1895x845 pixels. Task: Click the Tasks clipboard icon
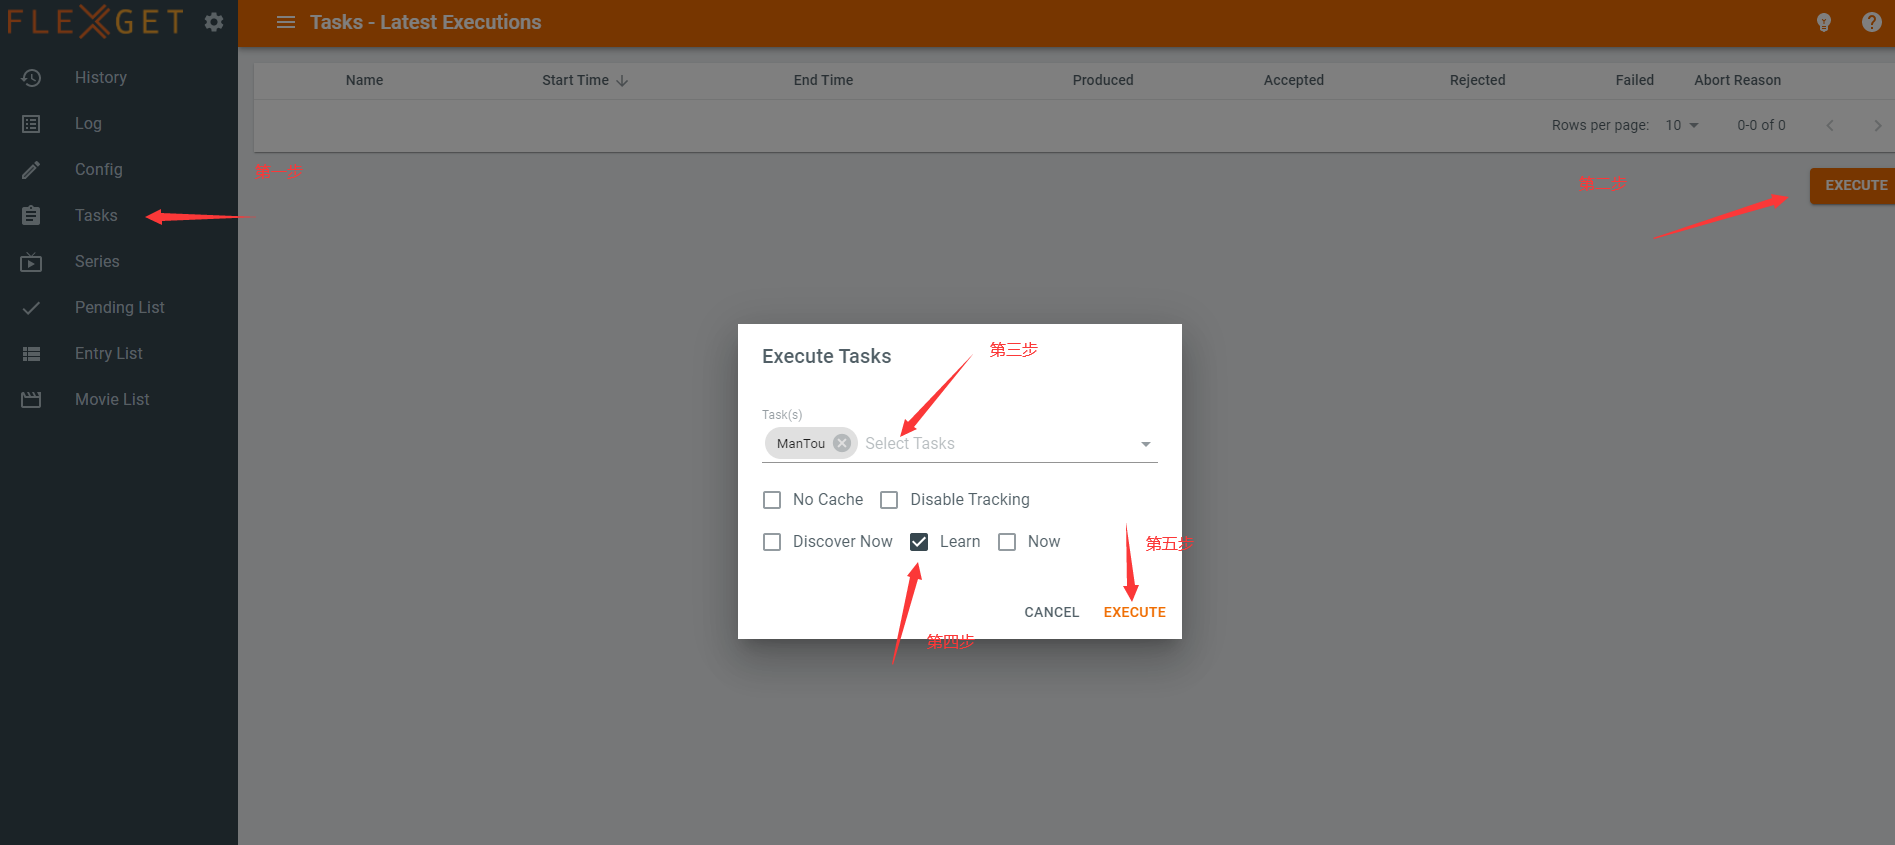point(31,216)
